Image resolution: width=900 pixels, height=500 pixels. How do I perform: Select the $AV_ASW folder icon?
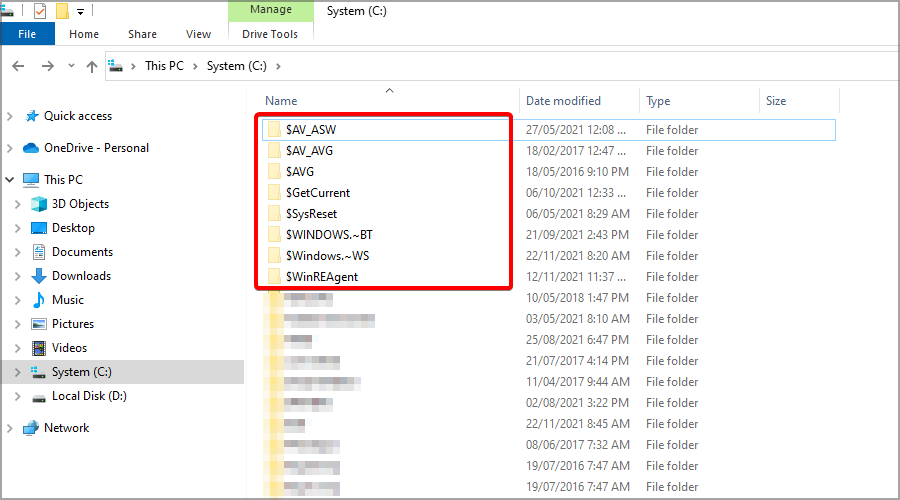pos(274,130)
